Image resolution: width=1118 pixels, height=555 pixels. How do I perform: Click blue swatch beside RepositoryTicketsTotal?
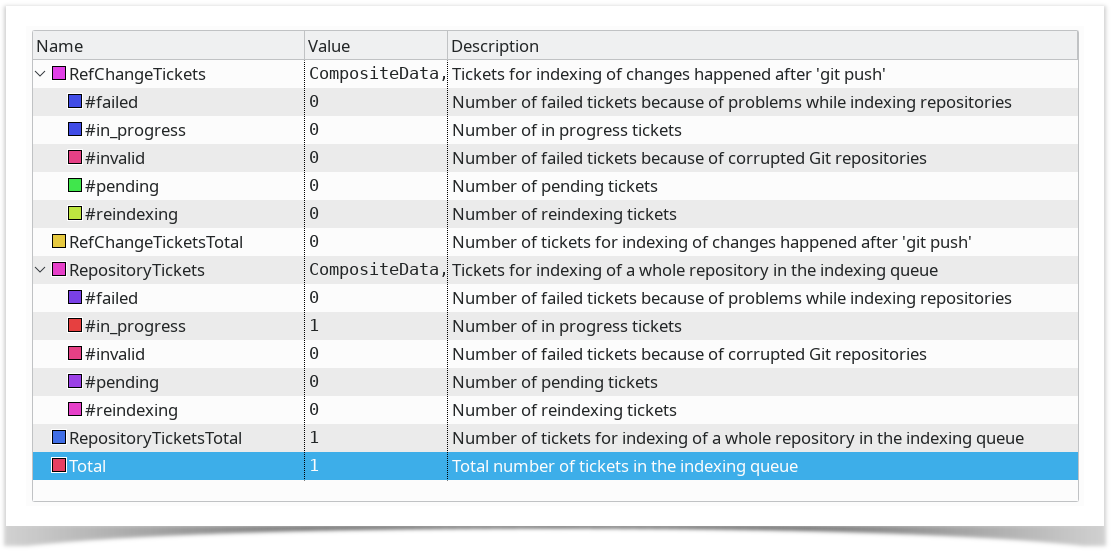tap(59, 437)
